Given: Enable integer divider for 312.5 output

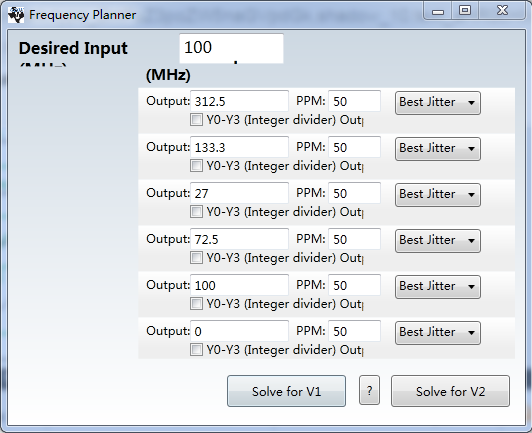Looking at the screenshot, I should [196, 120].
